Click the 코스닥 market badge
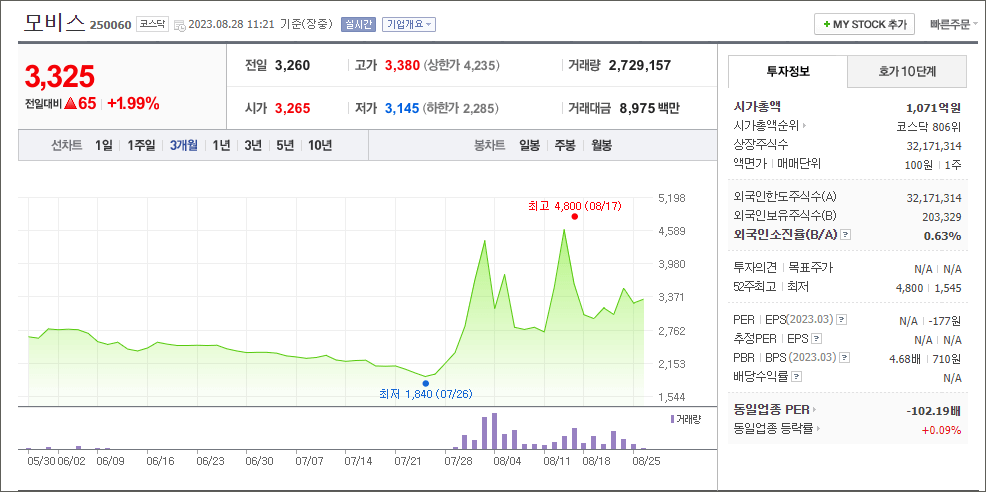Screen dimensions: 986x492 152,25
